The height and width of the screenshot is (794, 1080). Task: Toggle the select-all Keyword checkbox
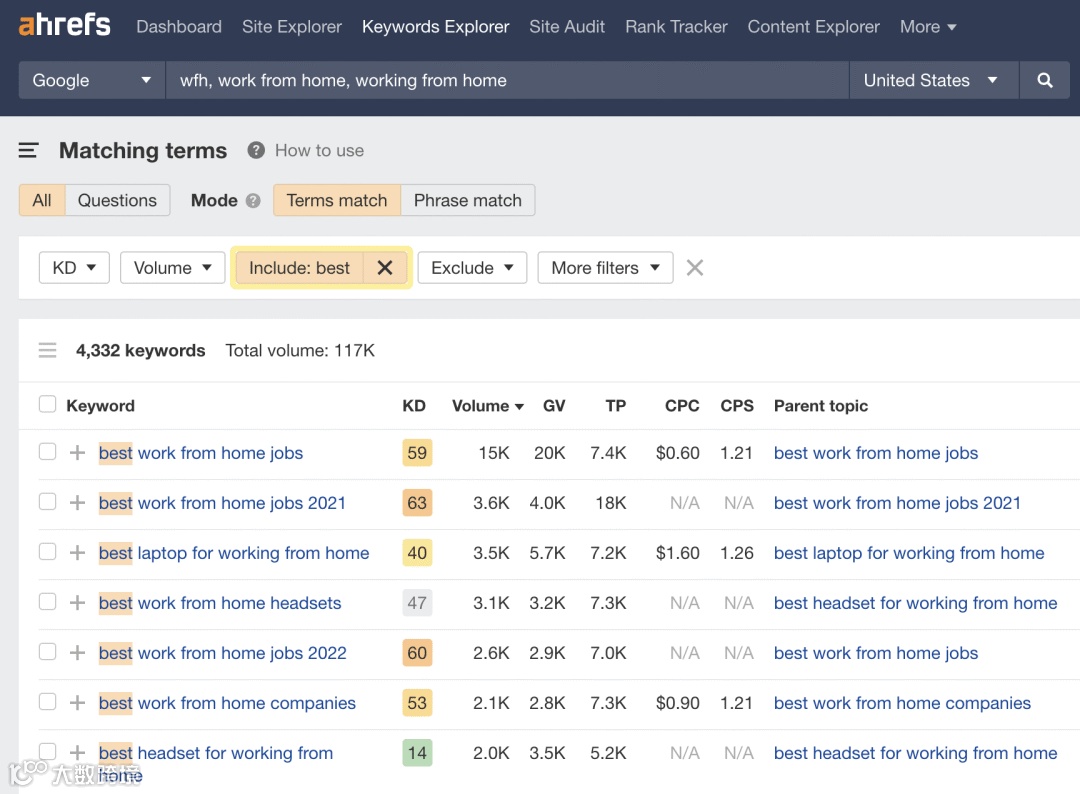click(48, 404)
